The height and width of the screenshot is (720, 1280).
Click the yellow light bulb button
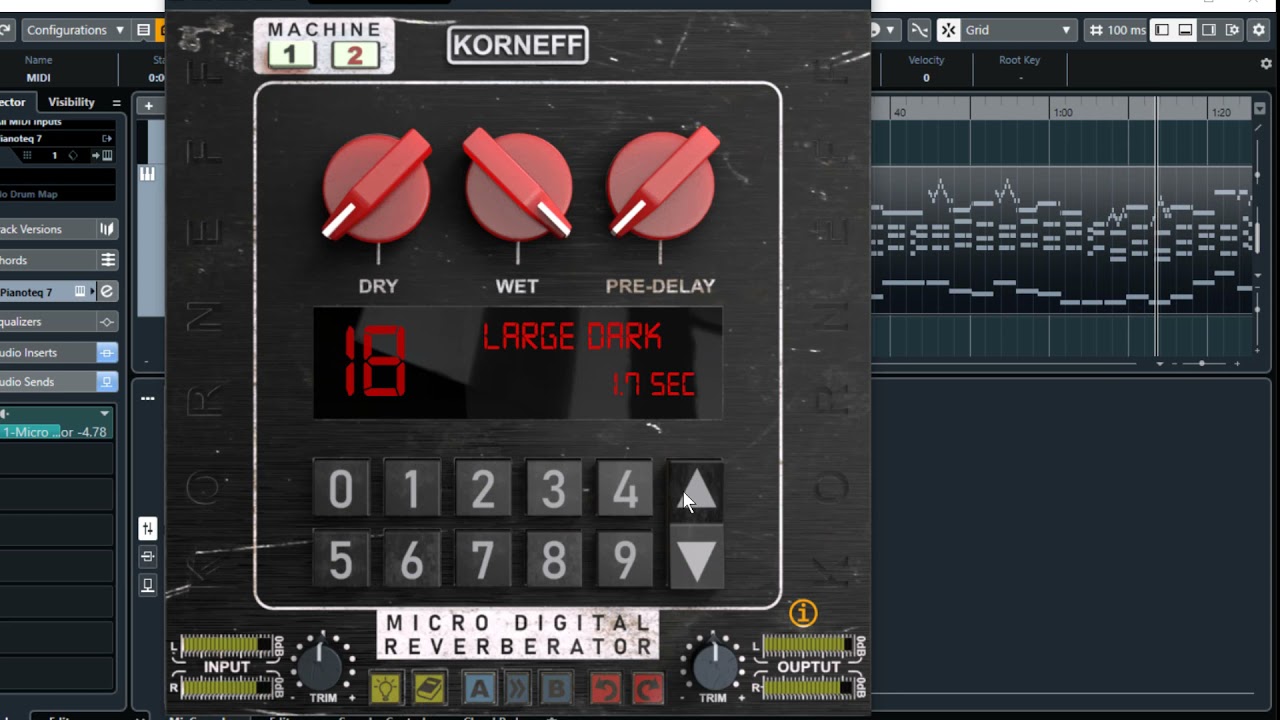[385, 688]
